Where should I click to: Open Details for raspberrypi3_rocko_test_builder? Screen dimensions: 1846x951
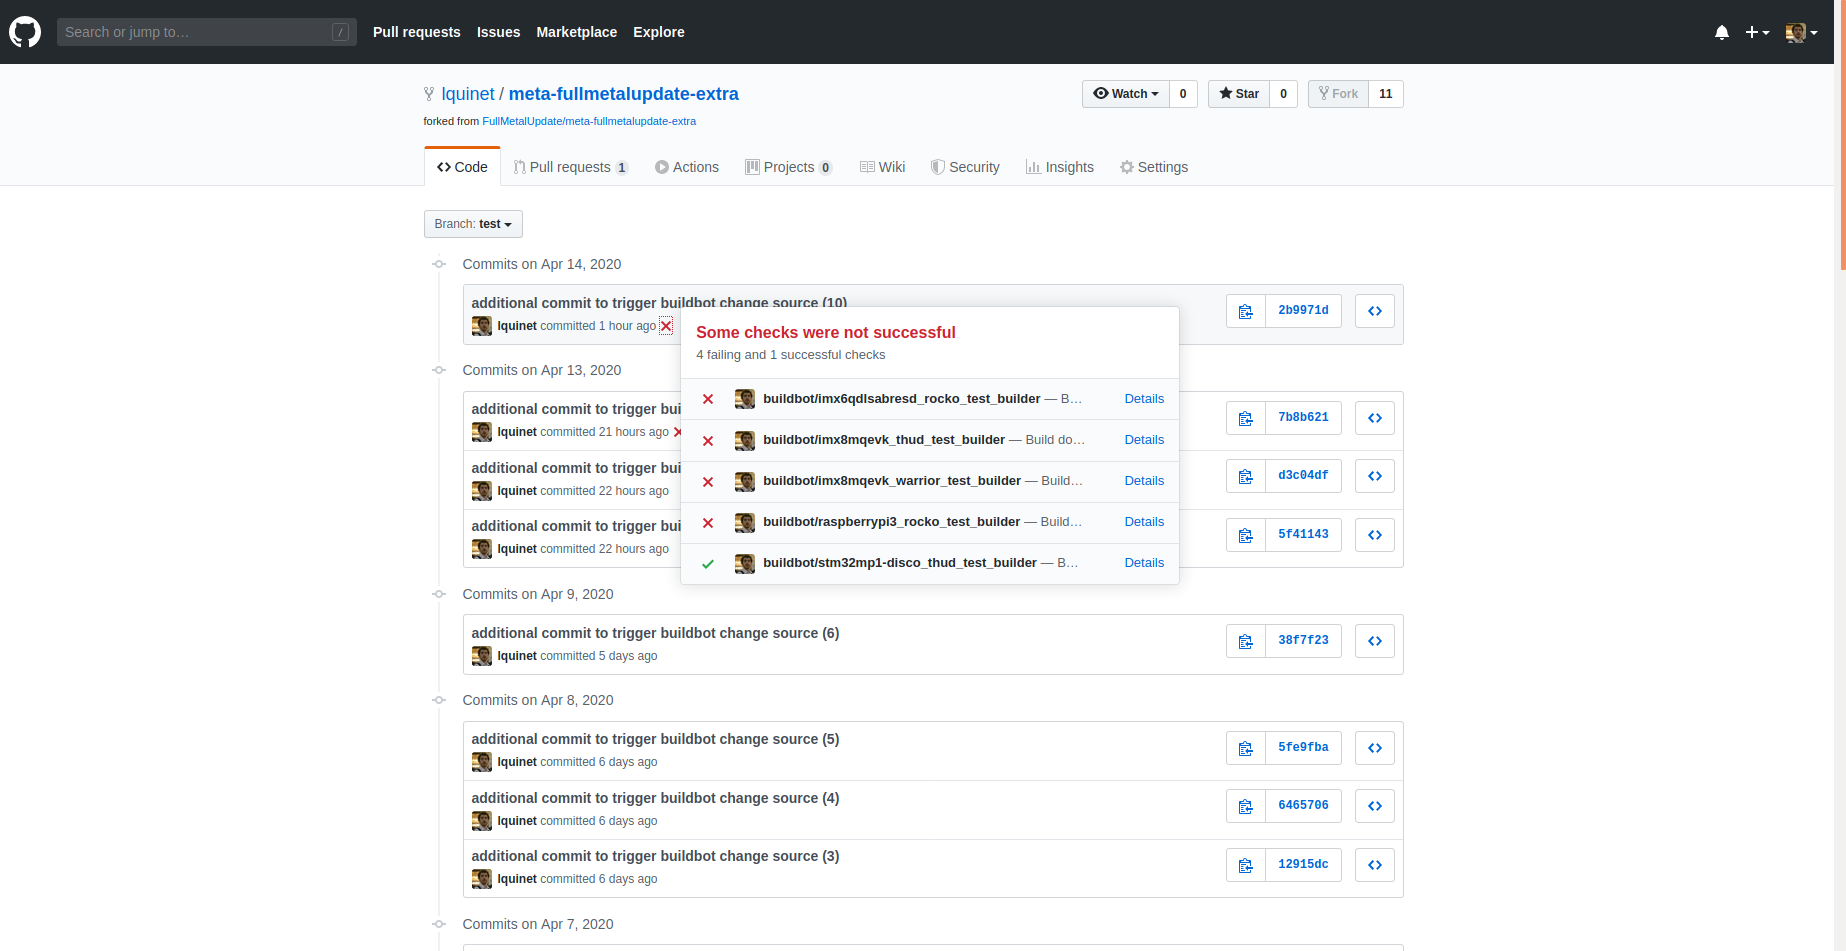(1144, 522)
